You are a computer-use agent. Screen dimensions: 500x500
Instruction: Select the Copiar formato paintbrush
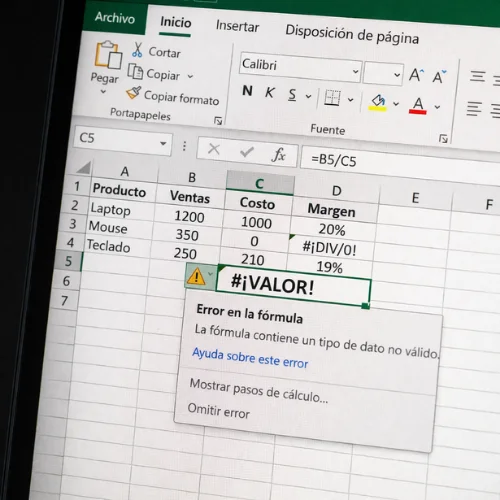coord(134,92)
